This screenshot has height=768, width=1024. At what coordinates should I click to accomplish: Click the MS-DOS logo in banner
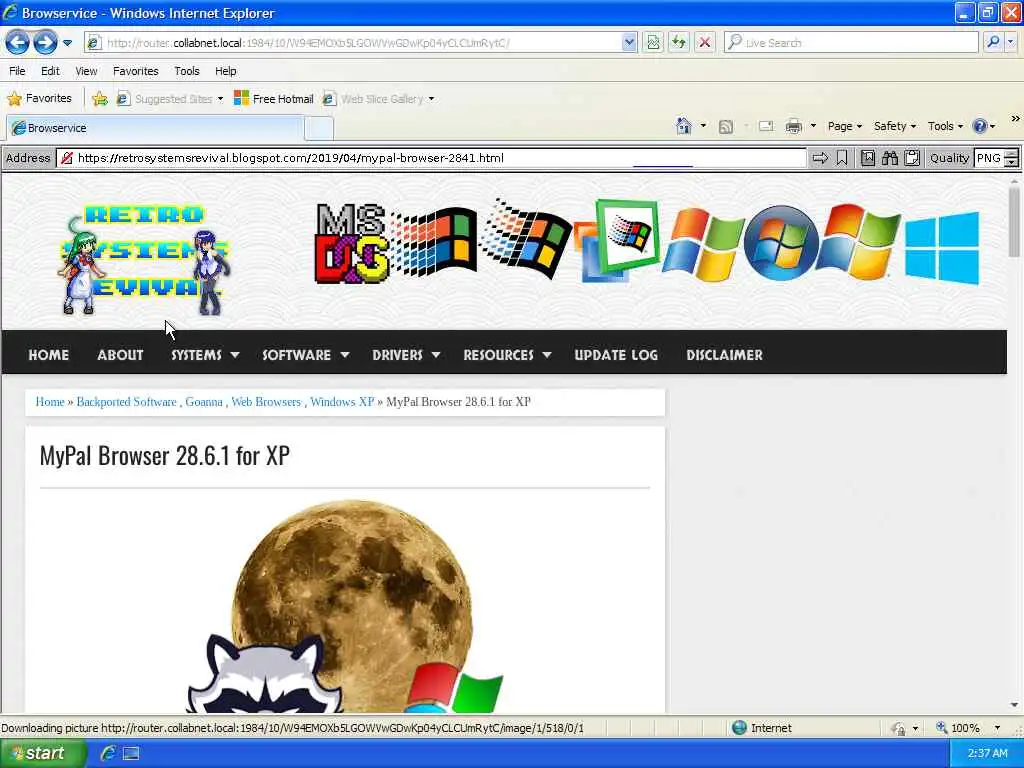351,244
